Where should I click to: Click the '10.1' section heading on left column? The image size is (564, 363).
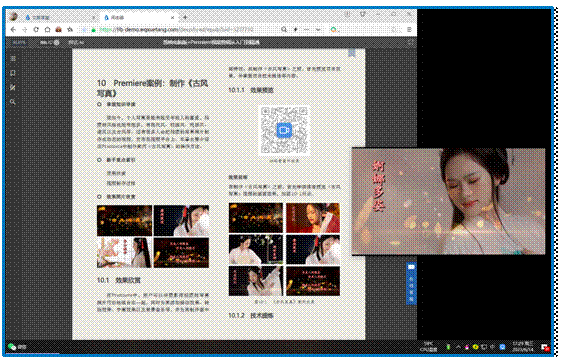pyautogui.click(x=119, y=280)
